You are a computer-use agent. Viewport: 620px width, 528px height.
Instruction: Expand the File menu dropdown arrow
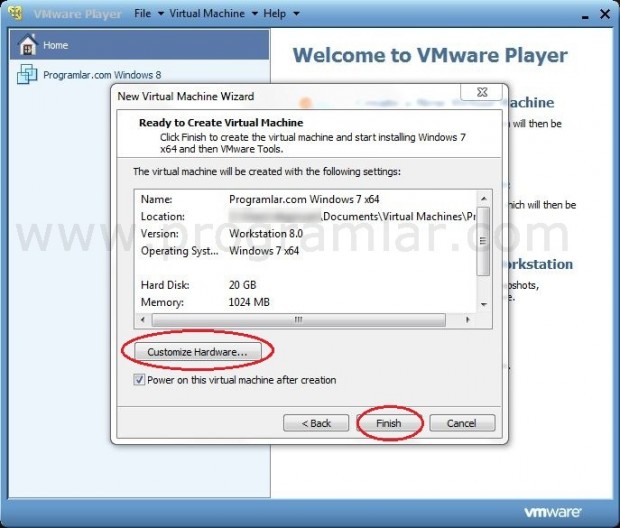click(161, 14)
